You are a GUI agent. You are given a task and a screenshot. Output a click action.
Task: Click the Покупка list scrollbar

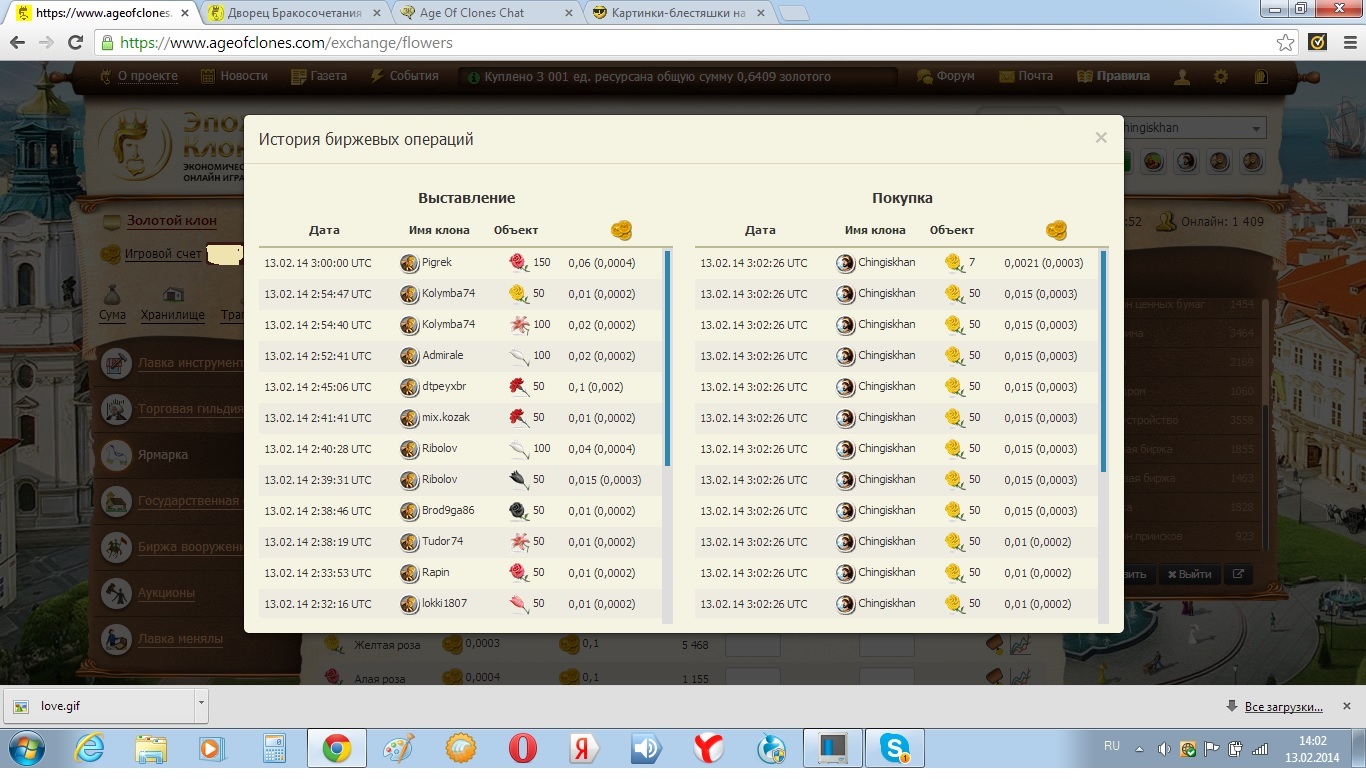click(1103, 360)
